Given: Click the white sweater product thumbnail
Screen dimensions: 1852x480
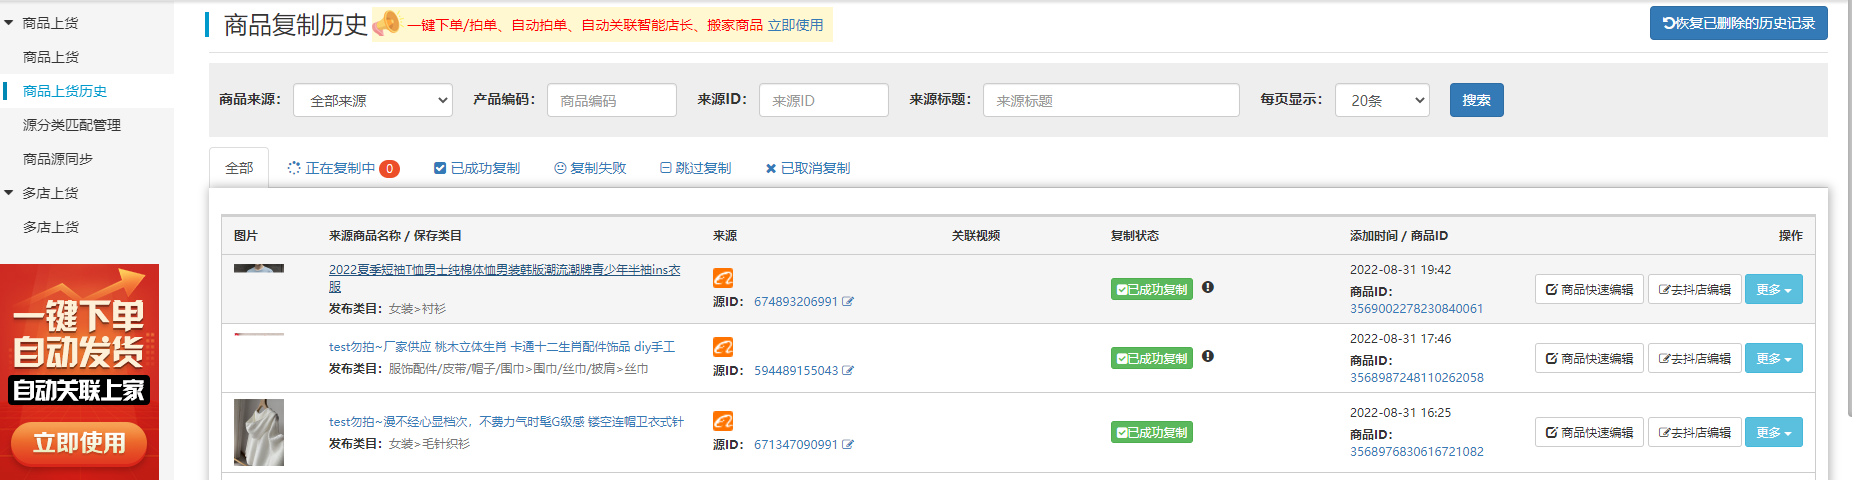Looking at the screenshot, I should pos(259,432).
